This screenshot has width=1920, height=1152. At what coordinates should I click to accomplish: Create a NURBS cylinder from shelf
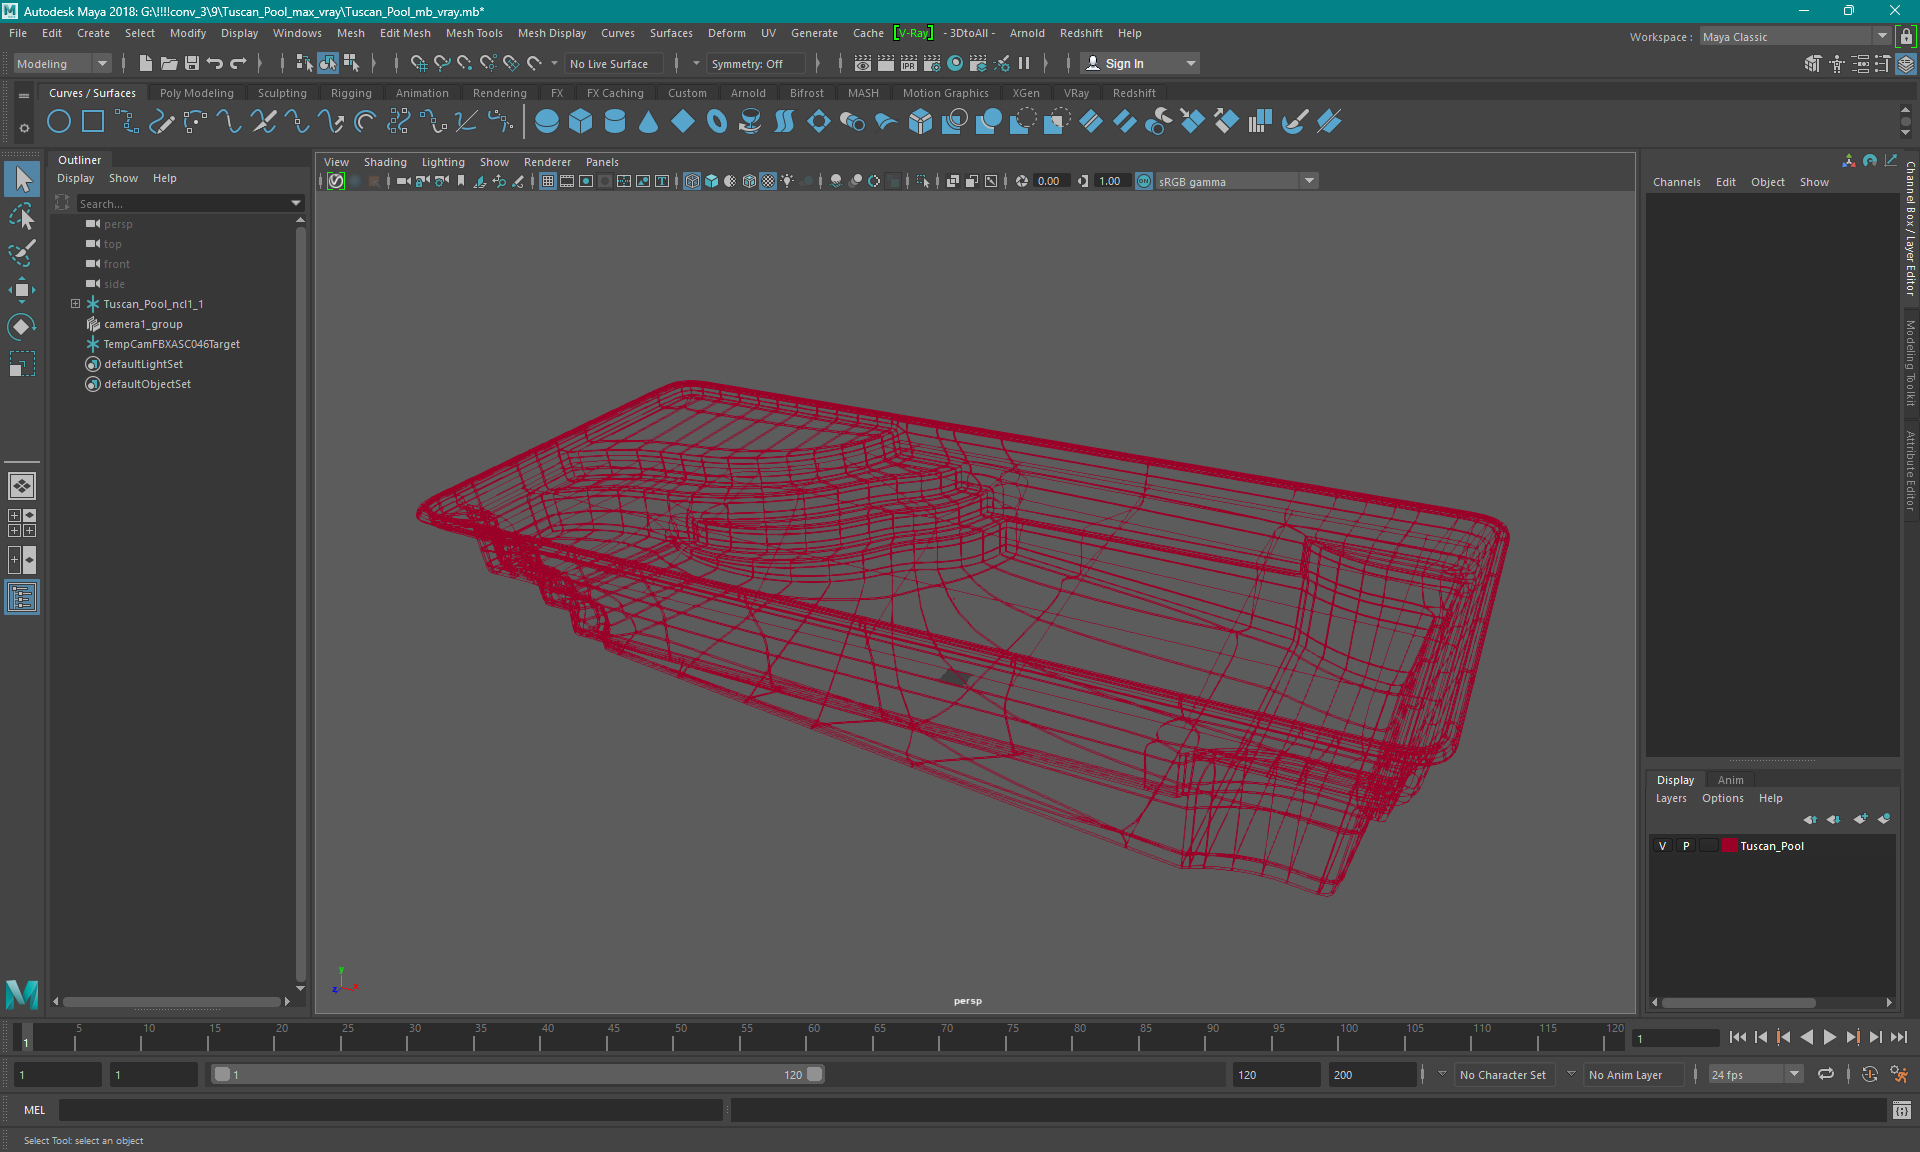point(615,122)
